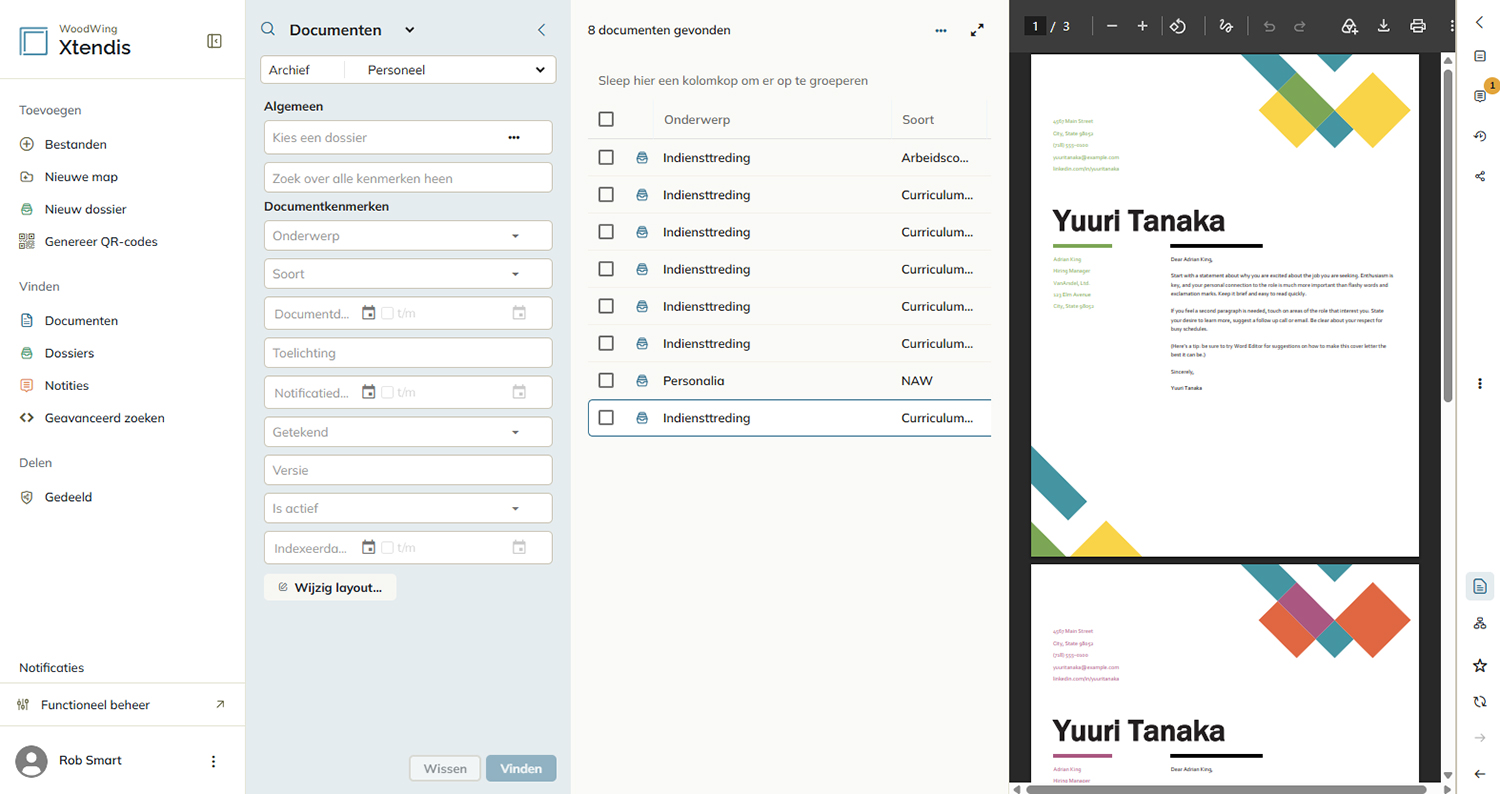The image size is (1500, 794).
Task: Activate the freehand draw tool in PDF toolbar
Action: click(1226, 26)
